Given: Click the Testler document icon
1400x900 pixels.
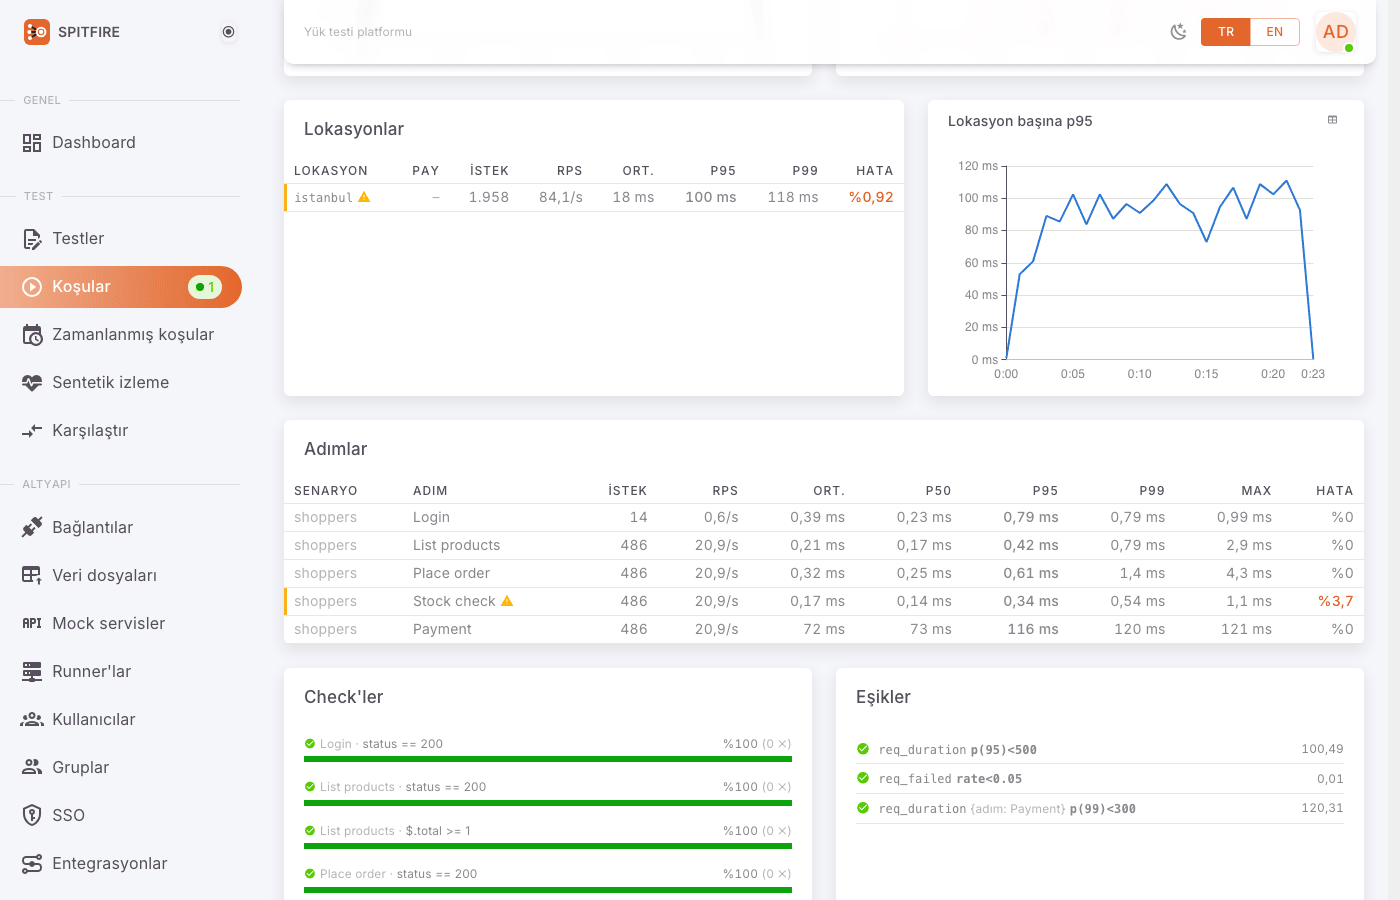Looking at the screenshot, I should 32,239.
